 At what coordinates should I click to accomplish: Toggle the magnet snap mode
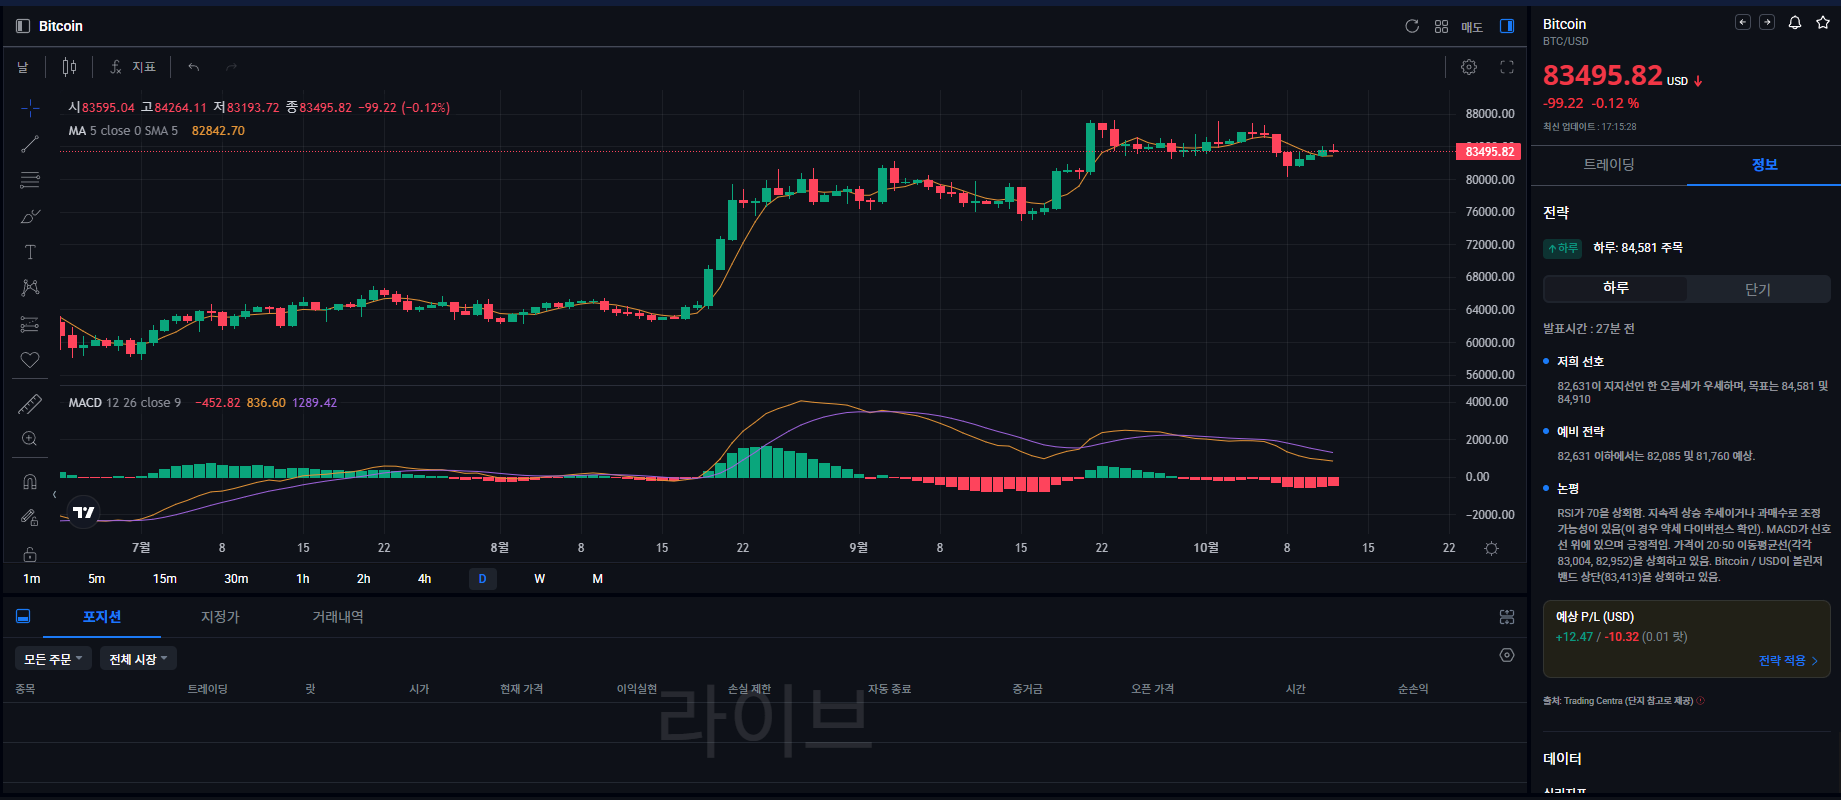click(x=30, y=482)
